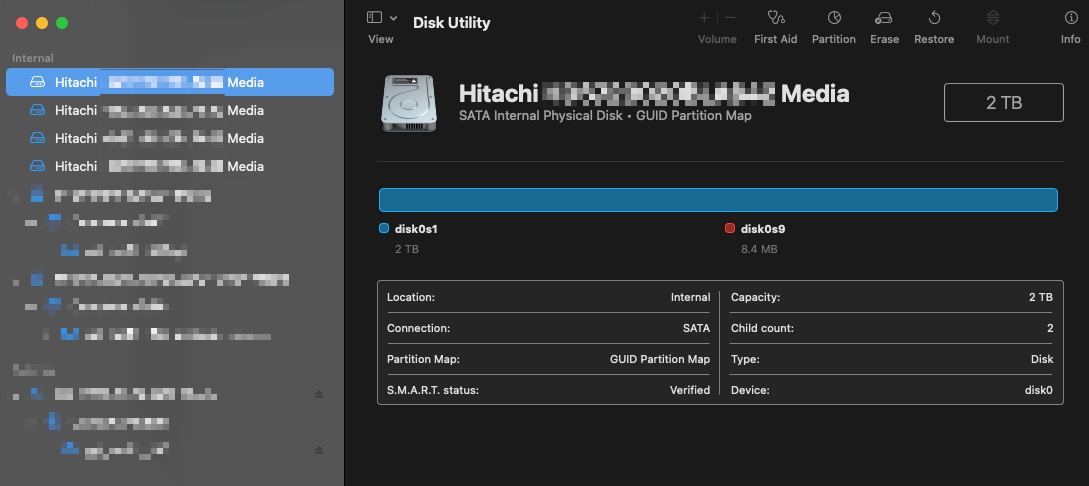Select the highlighted Hitachi Media sidebar row

tap(170, 82)
